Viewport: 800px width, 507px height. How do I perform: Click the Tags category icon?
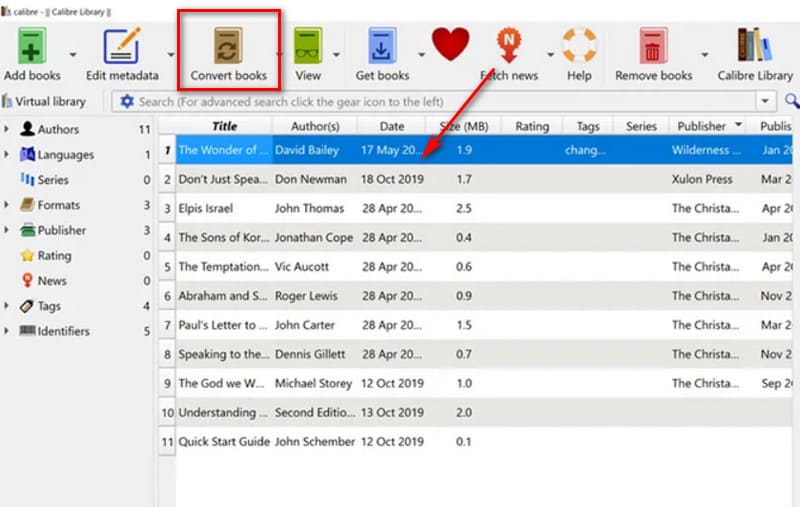tap(27, 306)
